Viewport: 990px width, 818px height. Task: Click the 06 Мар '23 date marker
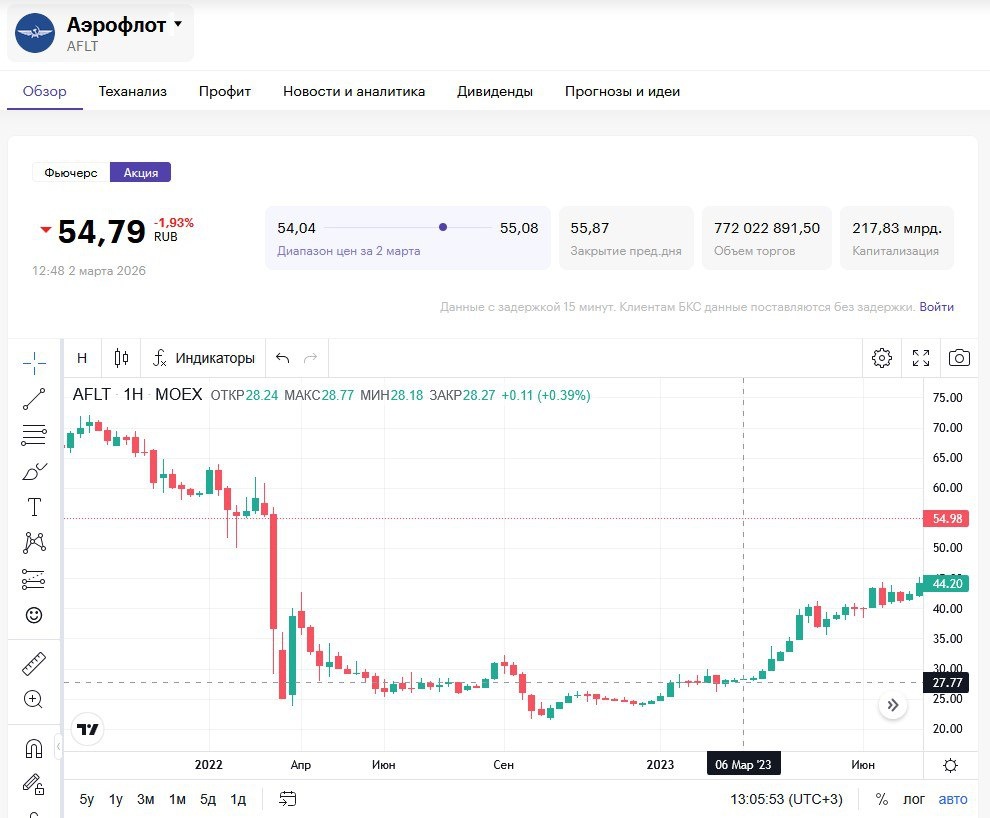pos(744,764)
